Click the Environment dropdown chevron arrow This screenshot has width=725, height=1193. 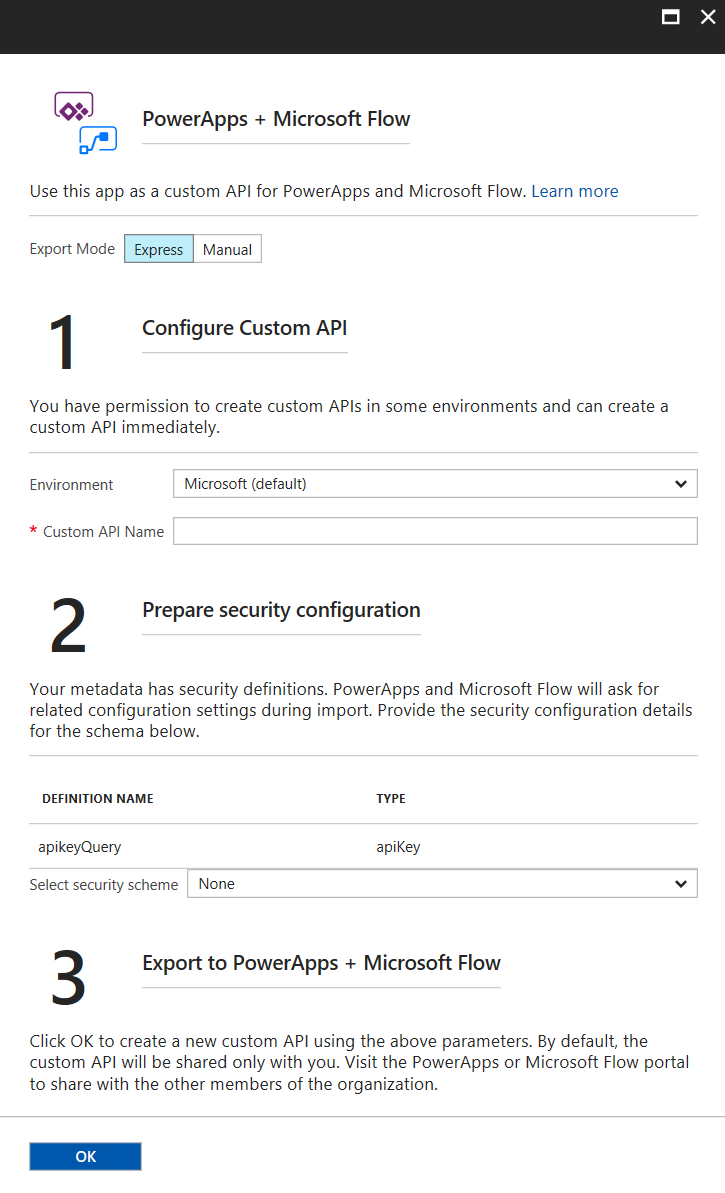click(x=681, y=484)
